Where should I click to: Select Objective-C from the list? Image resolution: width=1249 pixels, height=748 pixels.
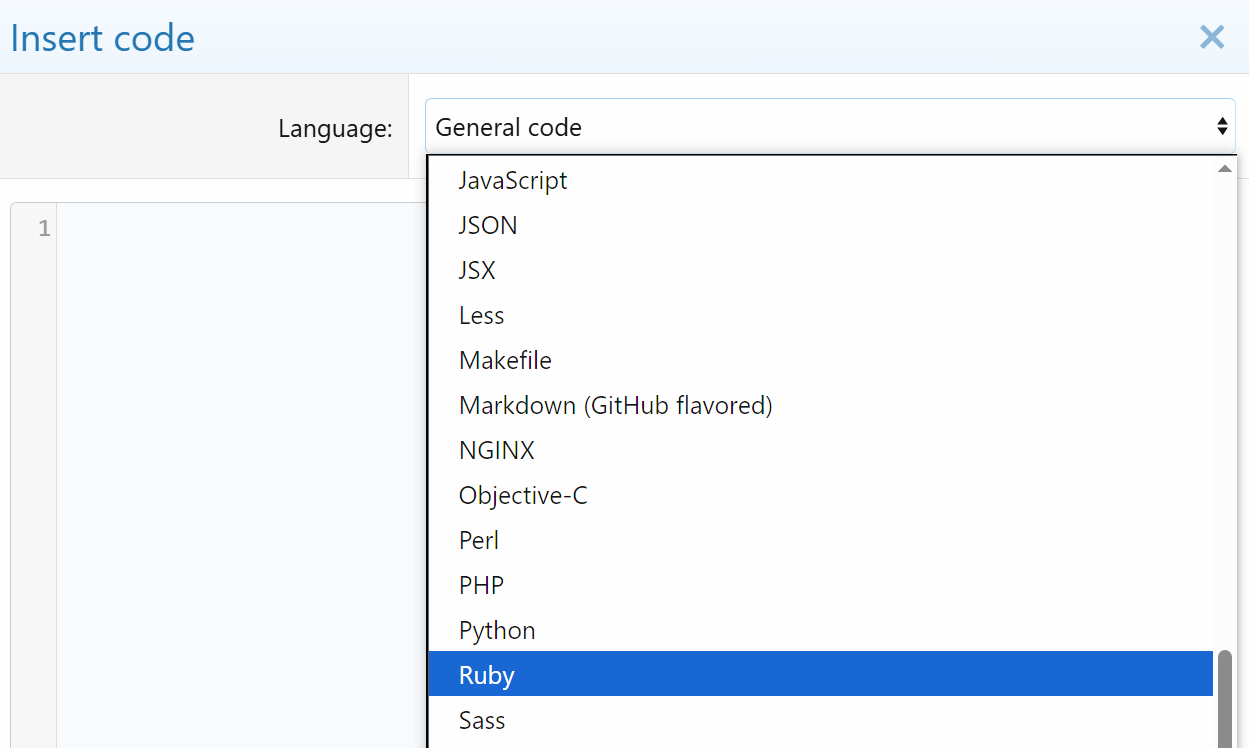coord(820,496)
